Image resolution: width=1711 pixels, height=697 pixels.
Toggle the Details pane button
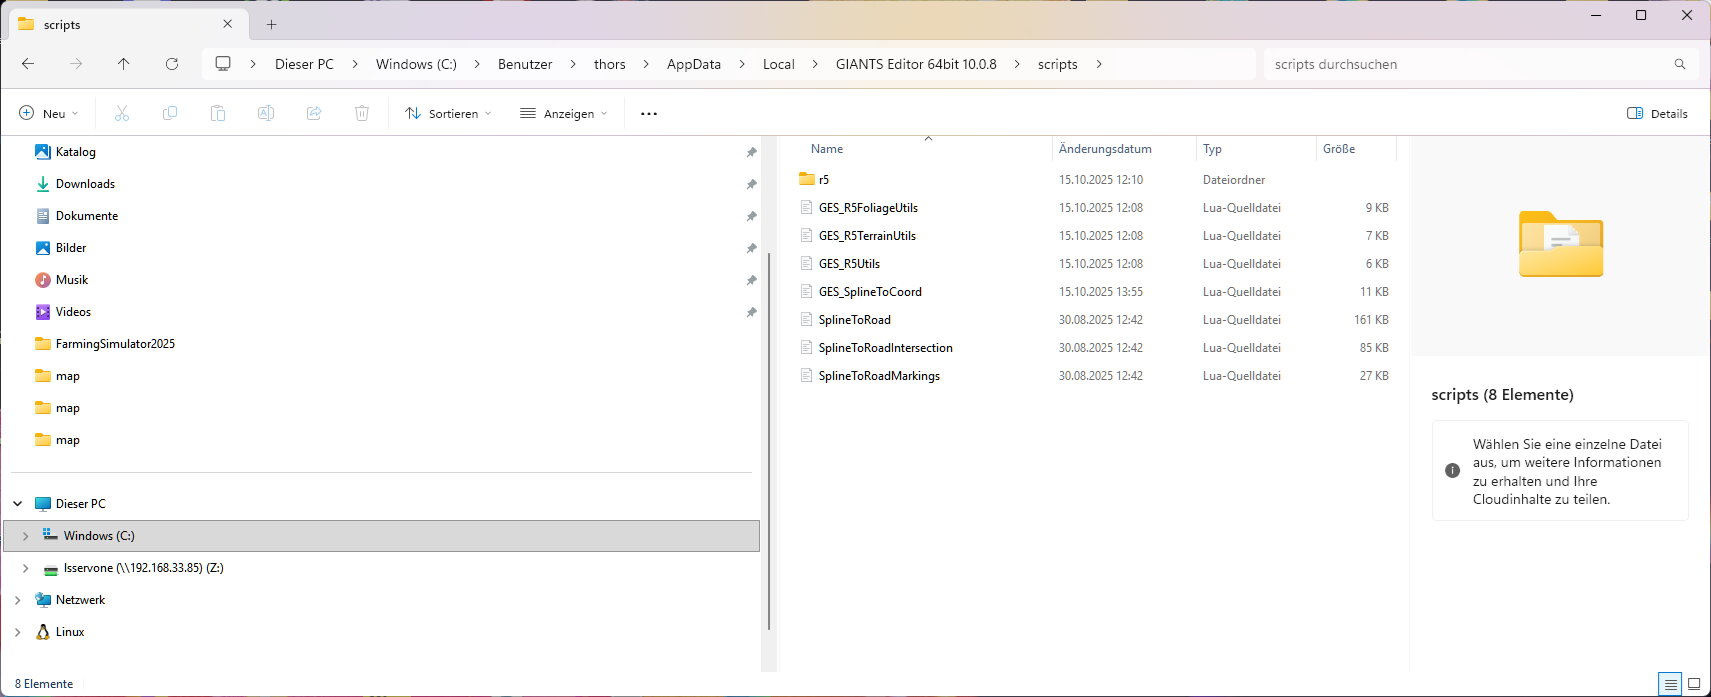pos(1657,114)
